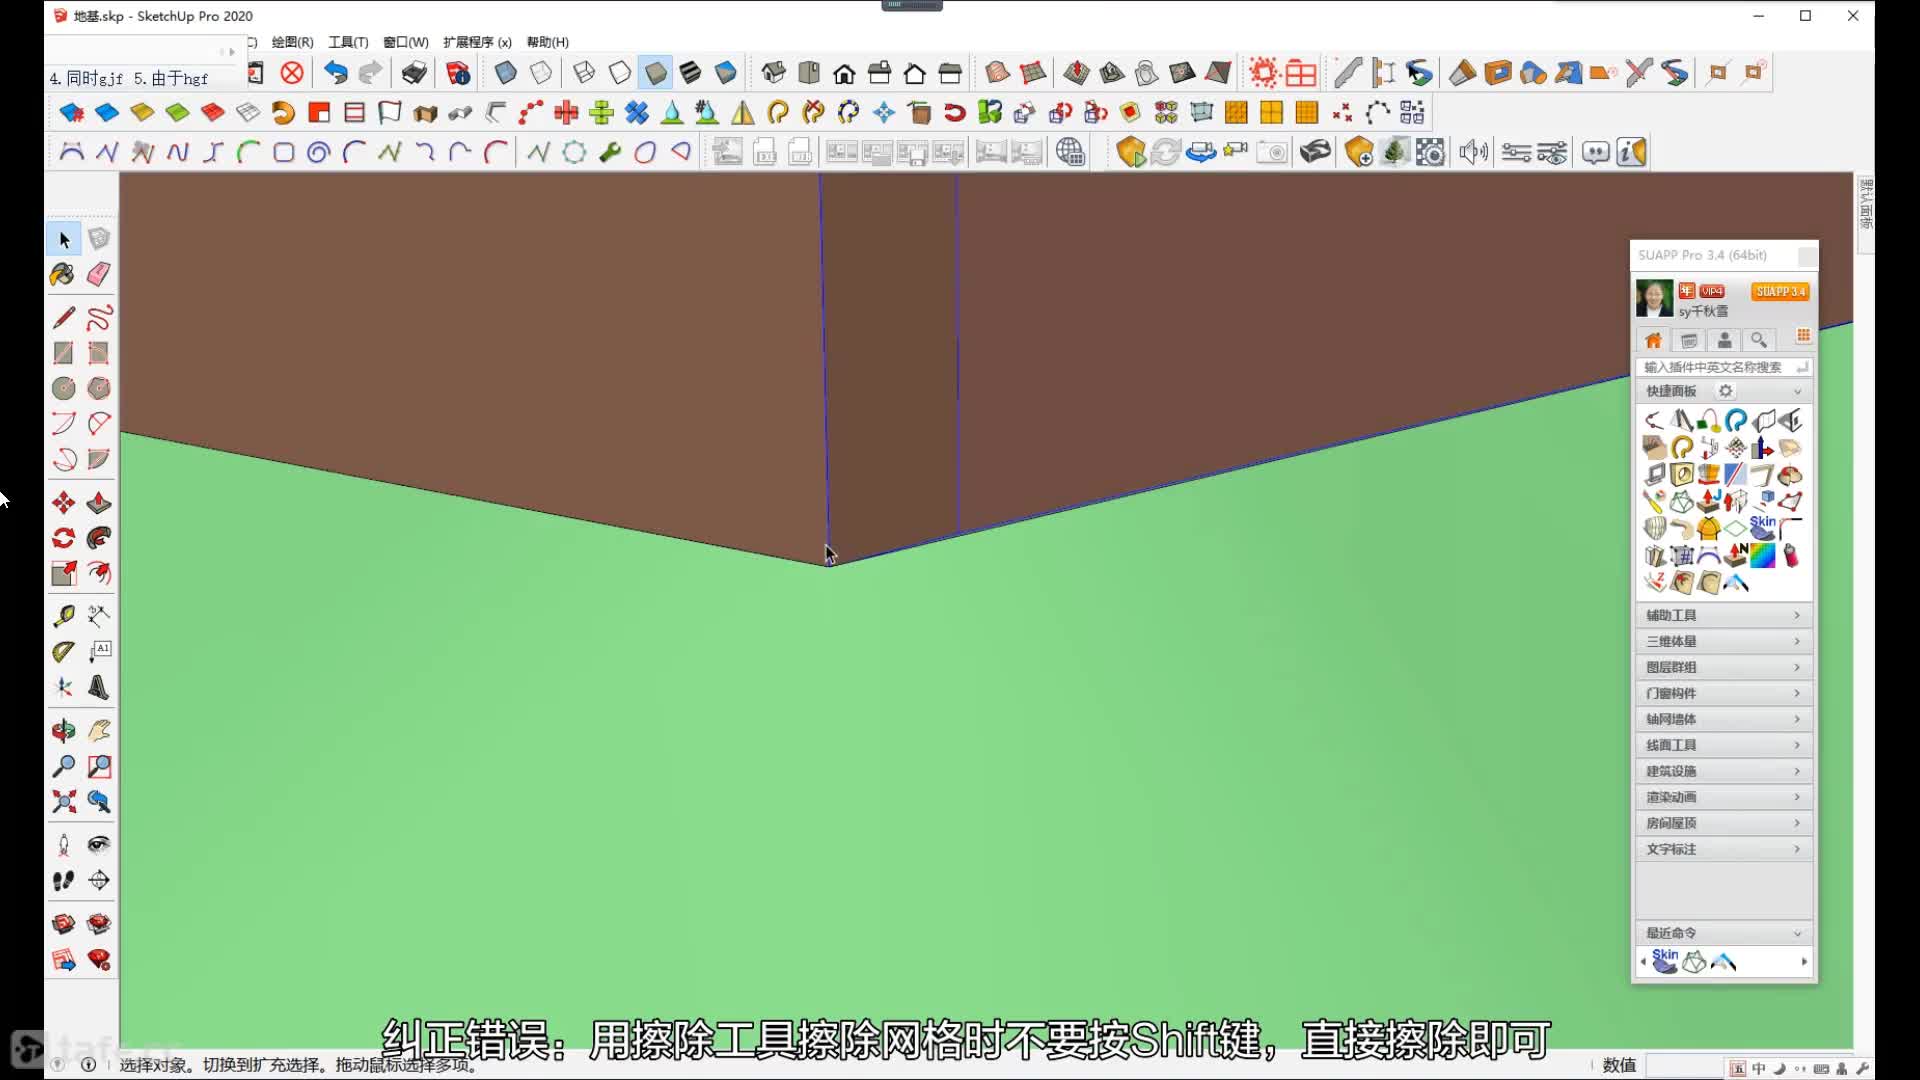The width and height of the screenshot is (1920, 1080).
Task: Click the plugin name search field
Action: [x=1724, y=367]
